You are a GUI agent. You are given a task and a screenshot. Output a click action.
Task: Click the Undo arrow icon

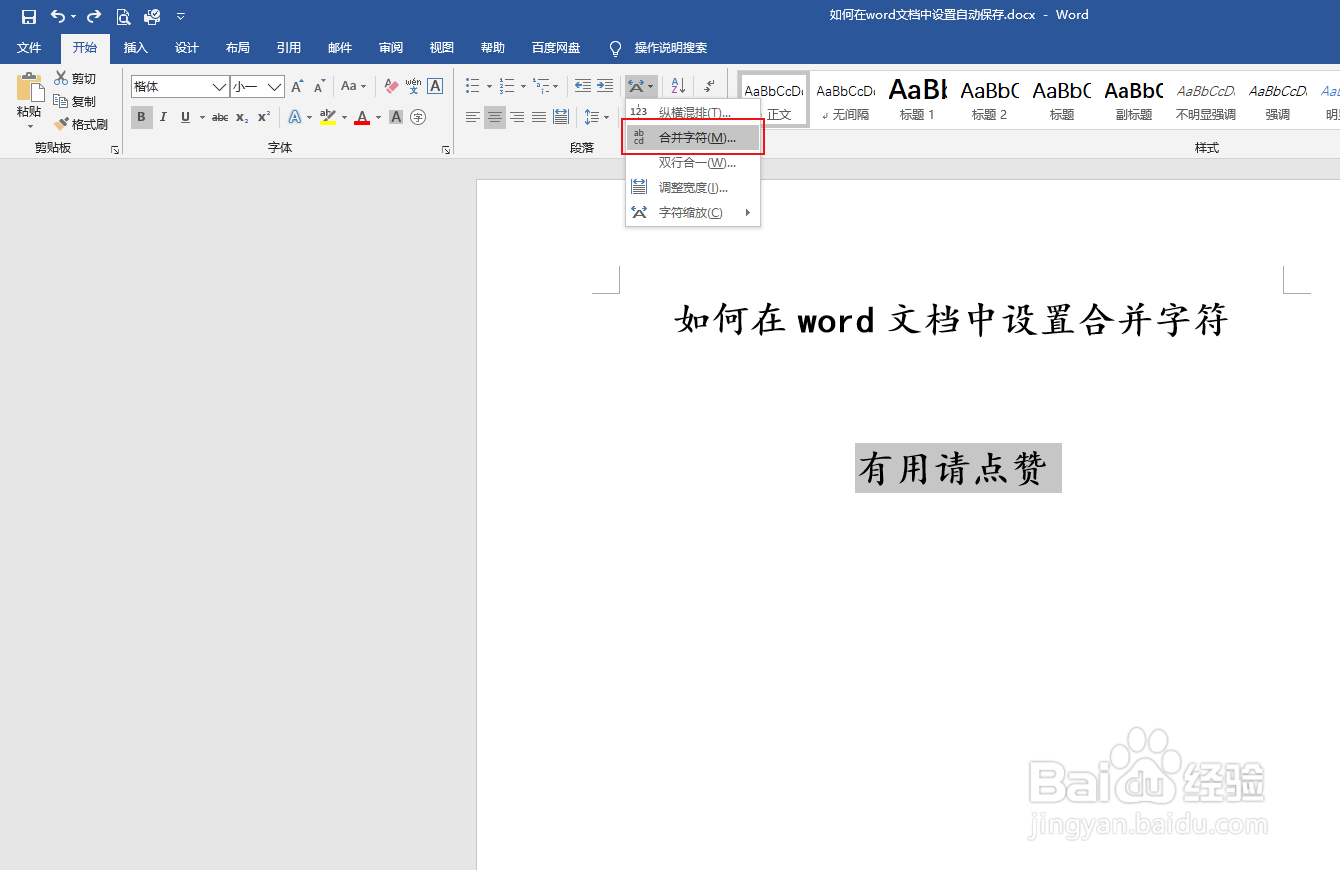point(58,16)
